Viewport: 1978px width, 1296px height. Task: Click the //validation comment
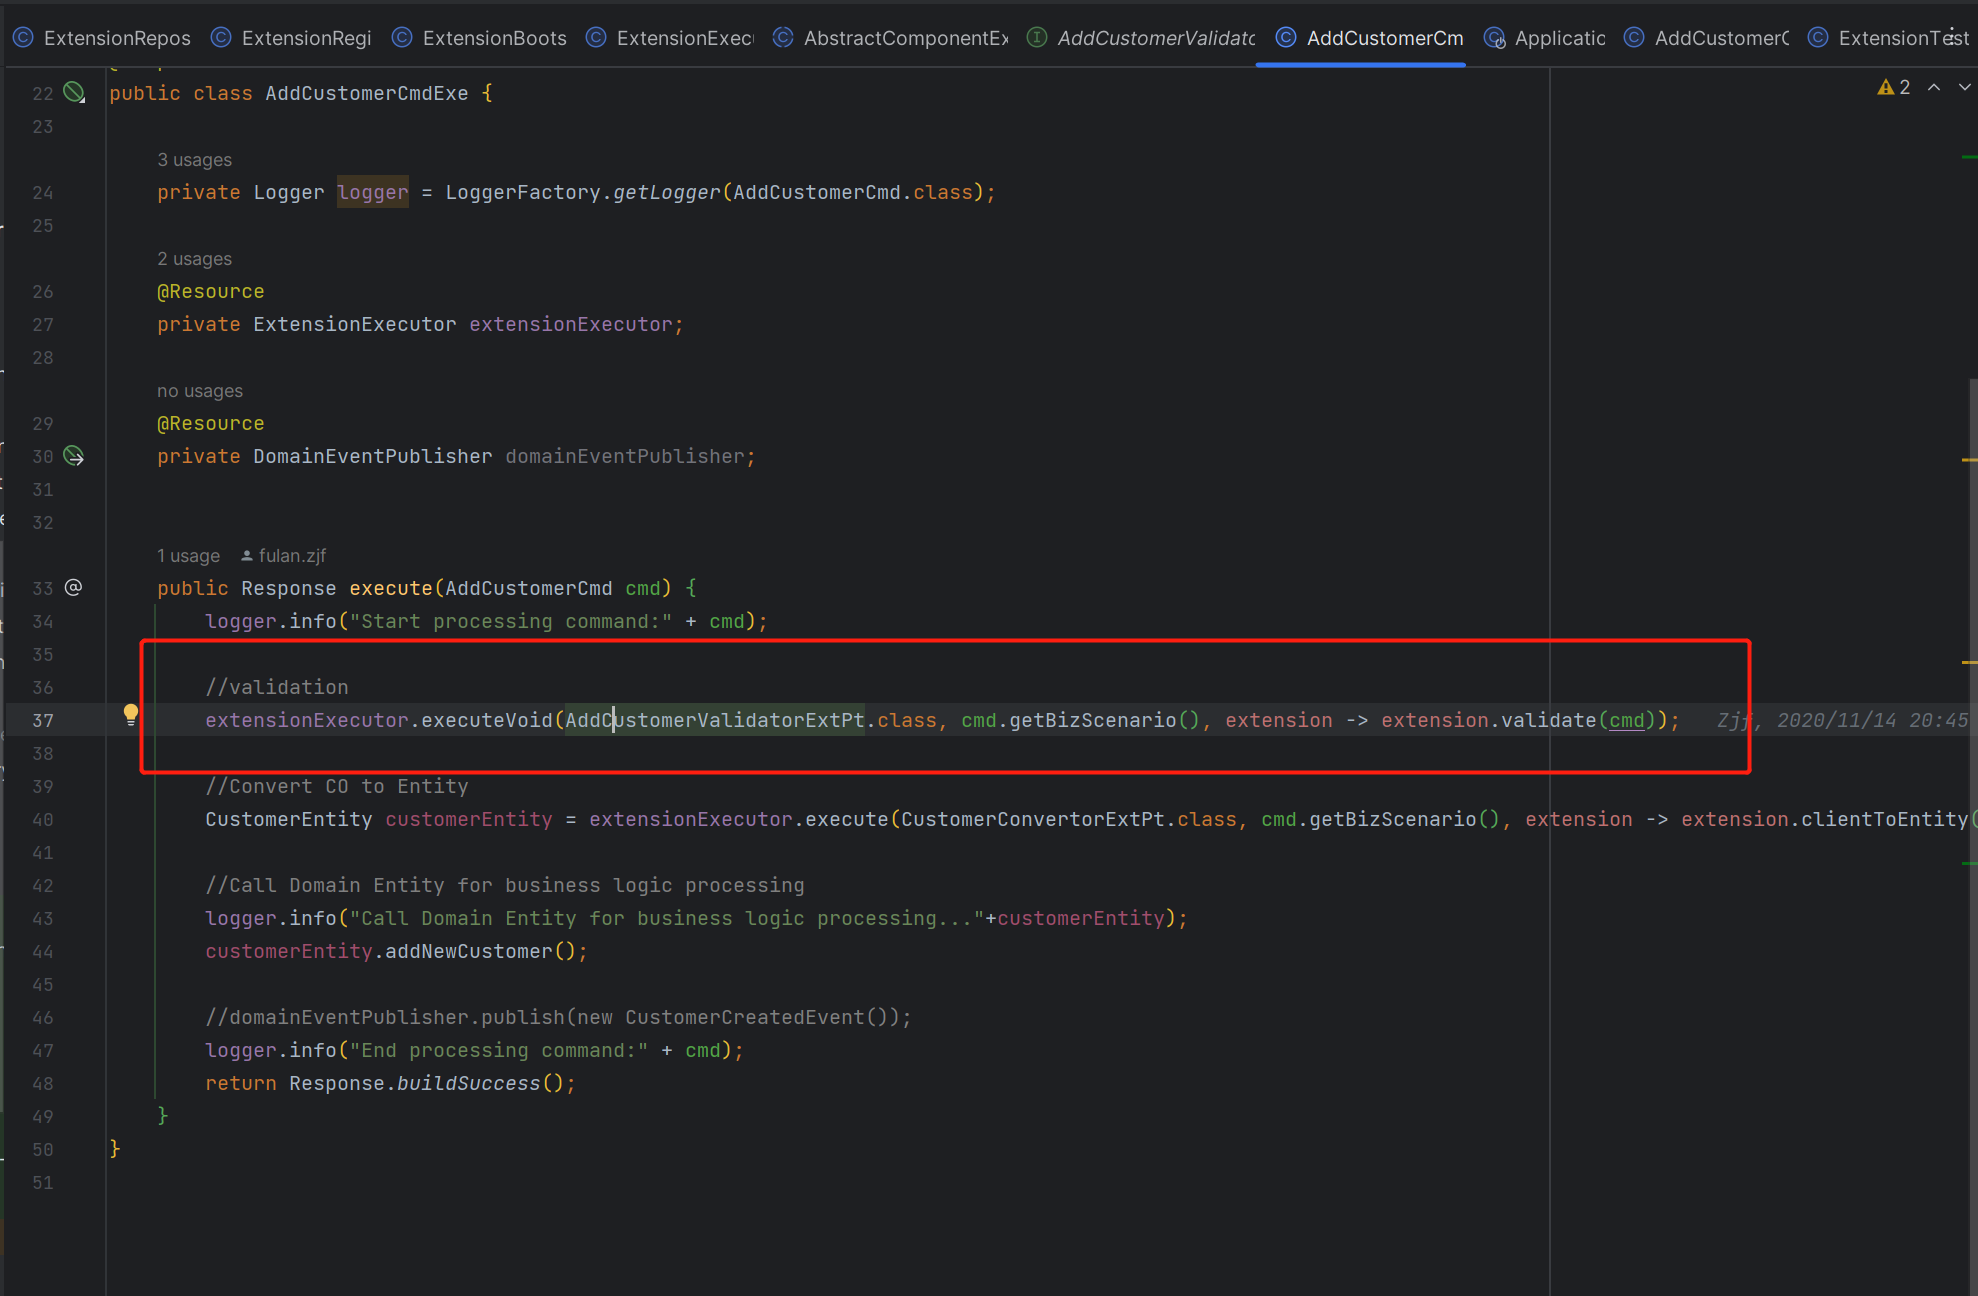277,687
